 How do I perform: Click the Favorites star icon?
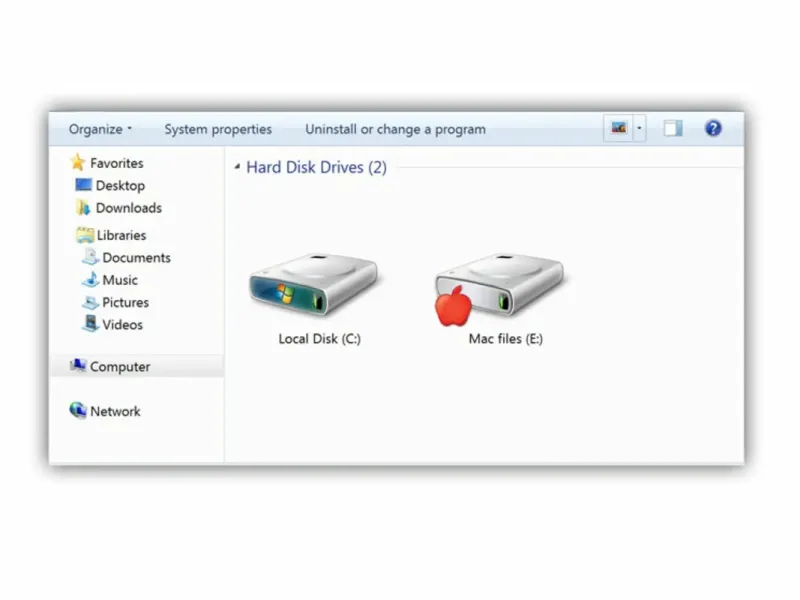click(x=78, y=163)
